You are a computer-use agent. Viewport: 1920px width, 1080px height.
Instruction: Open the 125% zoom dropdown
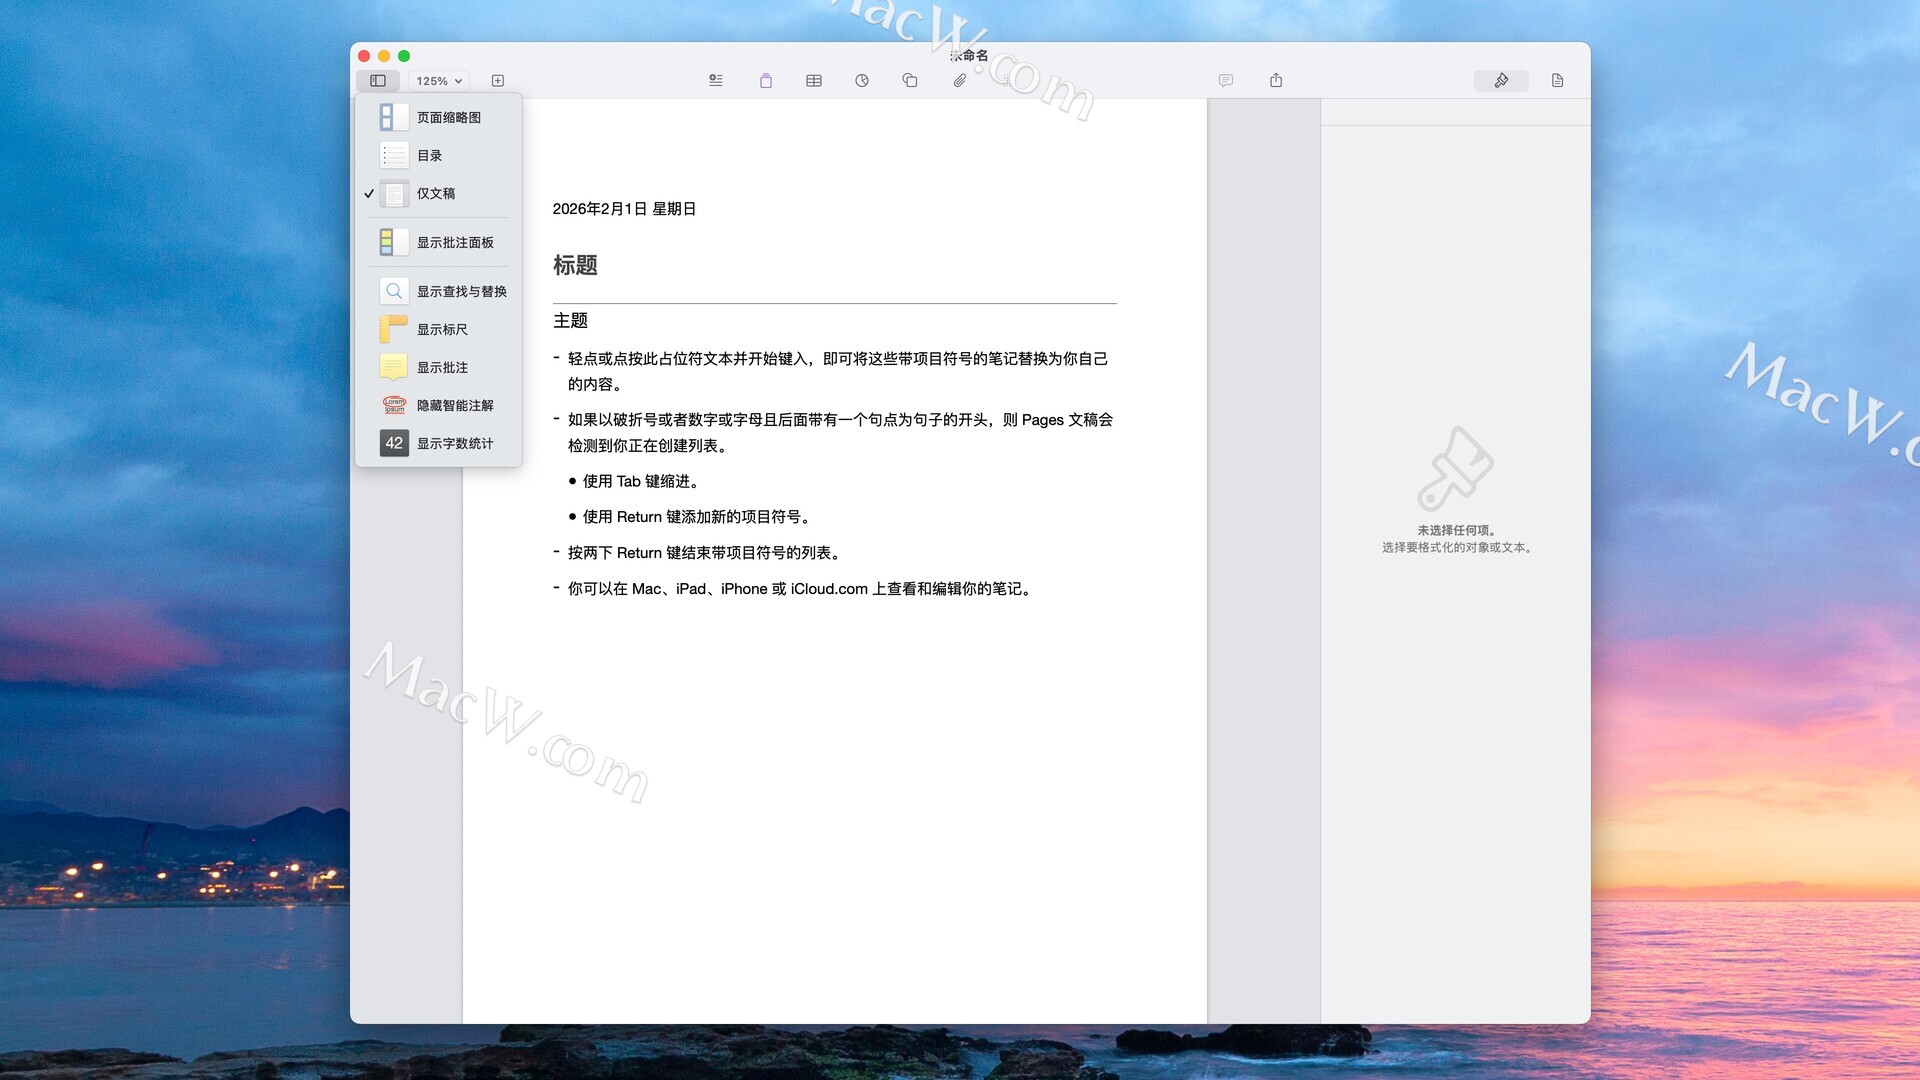pos(439,81)
